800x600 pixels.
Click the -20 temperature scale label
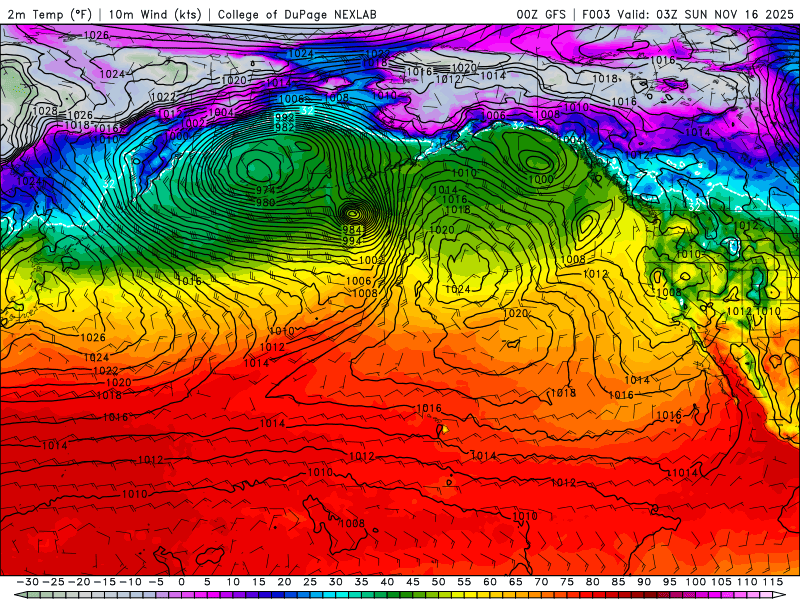[x=79, y=582]
